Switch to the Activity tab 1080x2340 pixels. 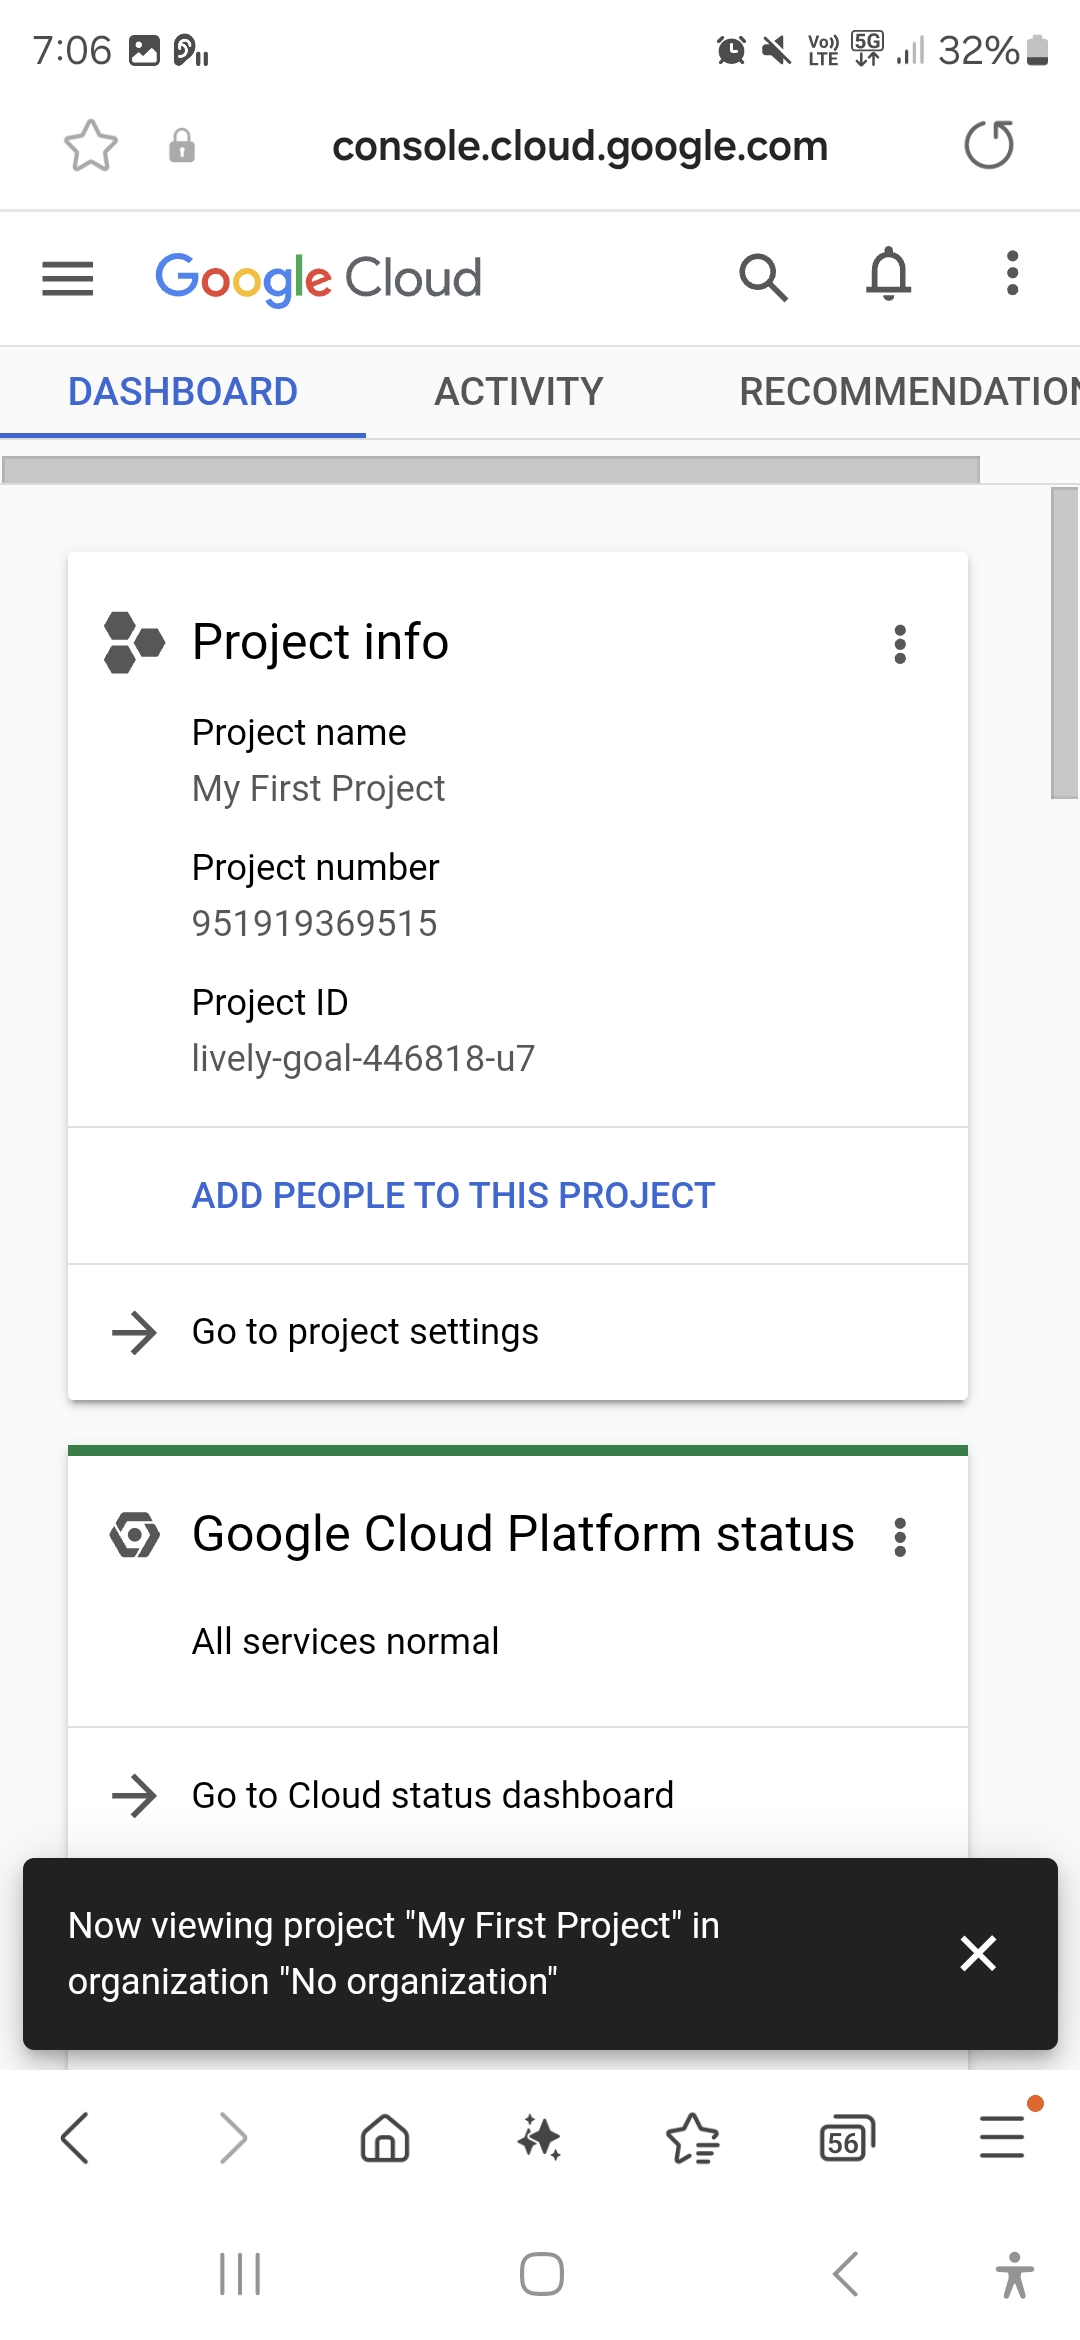point(518,392)
